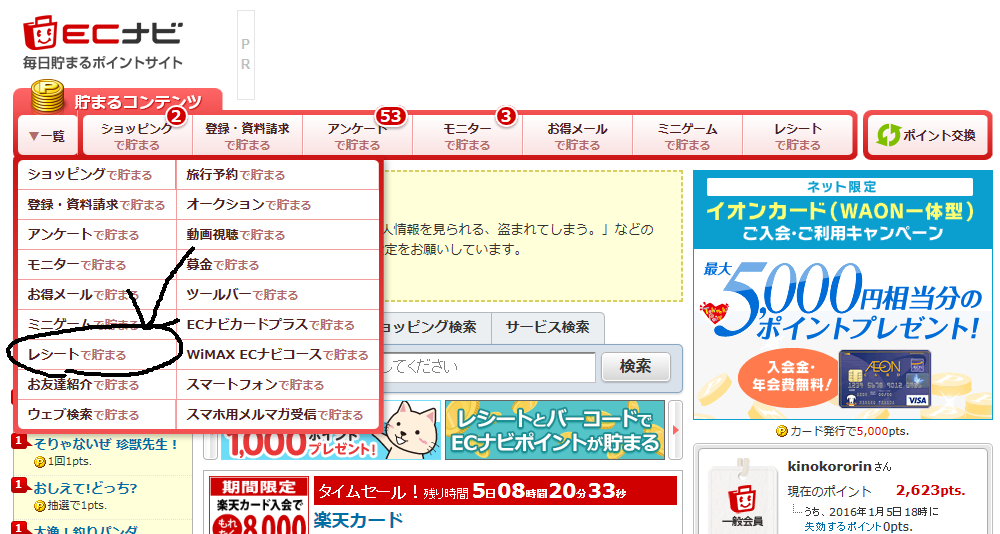This screenshot has width=1000, height=534.
Task: Open レシートで貯まる top navigation tab
Action: pyautogui.click(x=798, y=136)
